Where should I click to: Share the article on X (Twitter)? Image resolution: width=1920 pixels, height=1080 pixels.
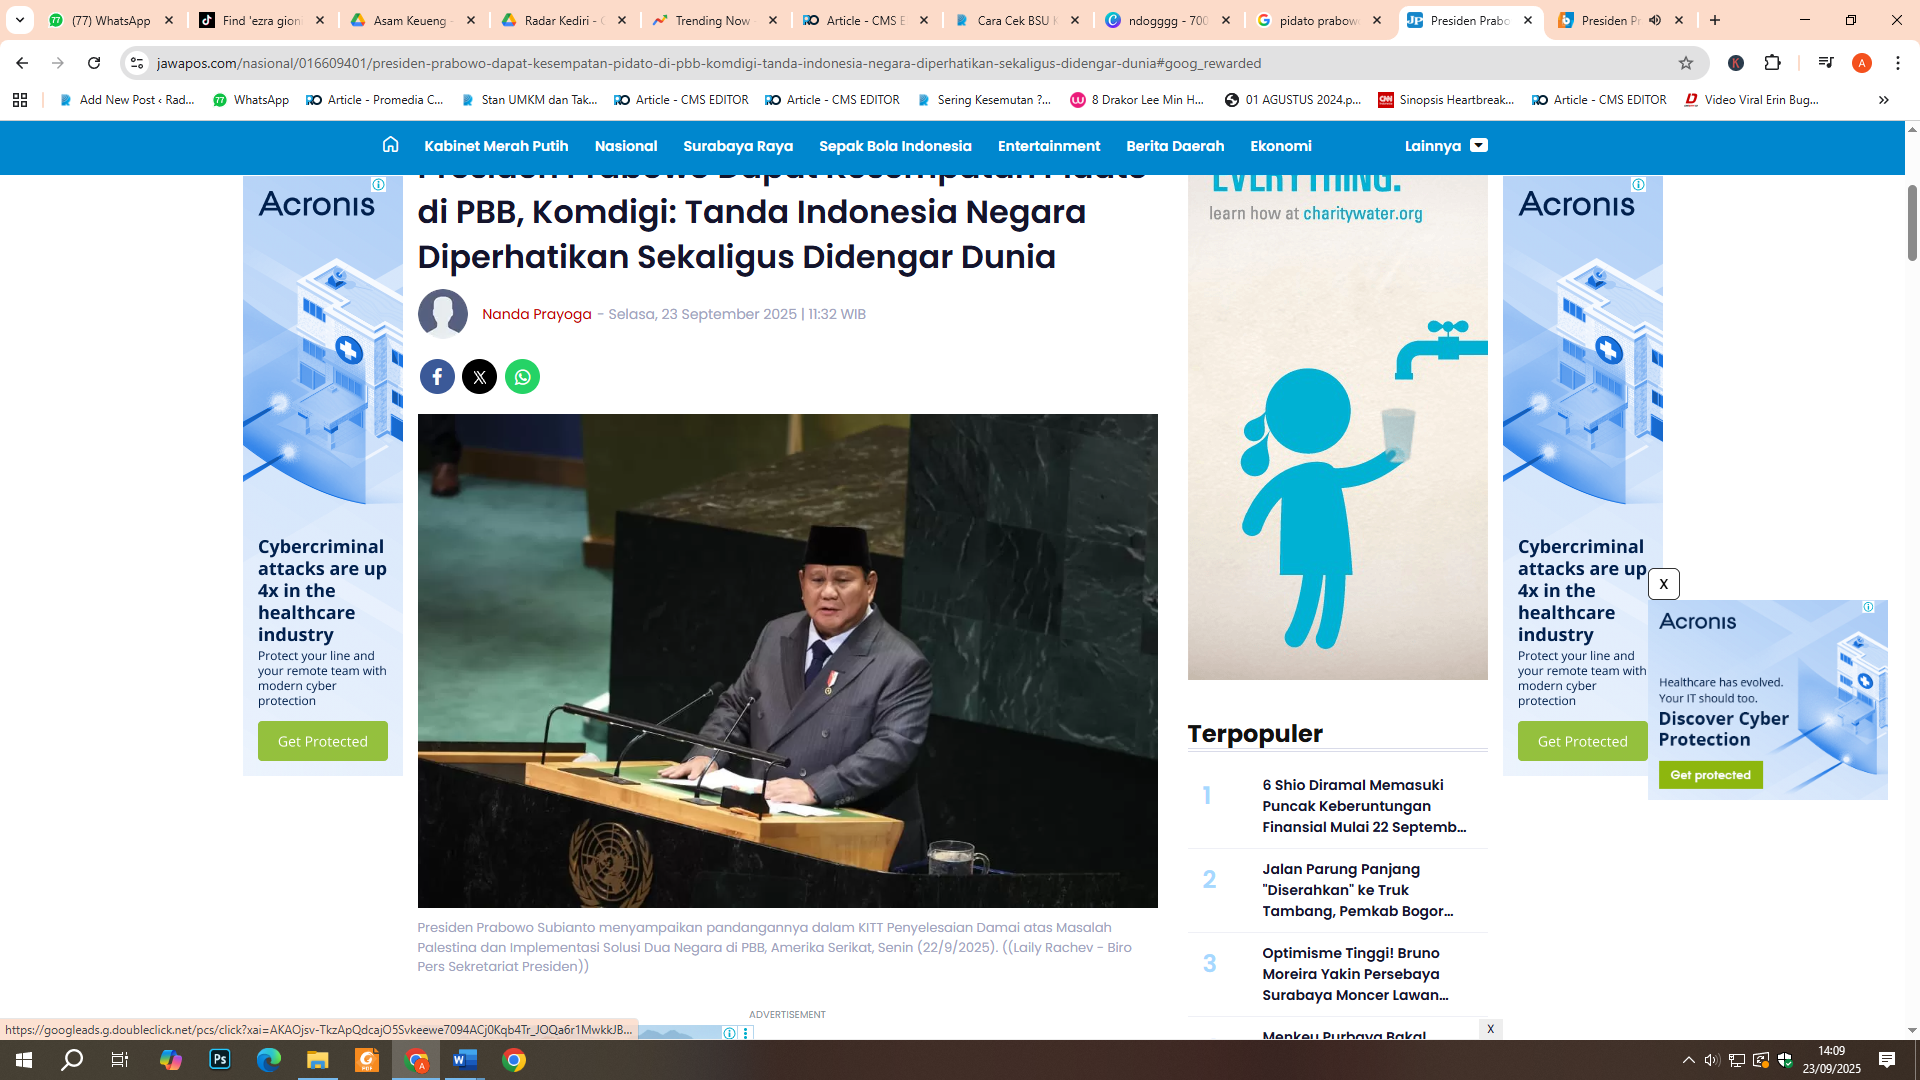480,377
